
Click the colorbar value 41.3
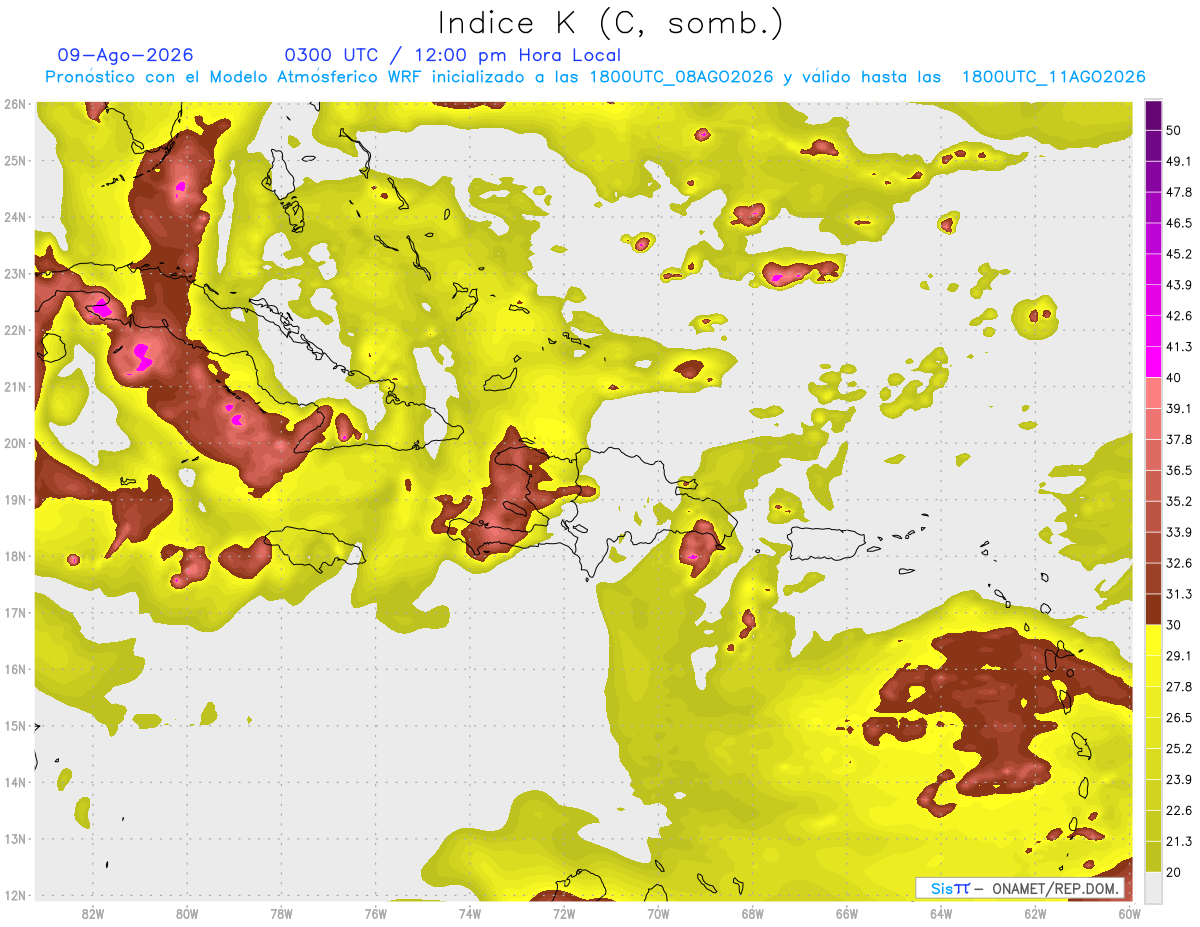(1179, 348)
